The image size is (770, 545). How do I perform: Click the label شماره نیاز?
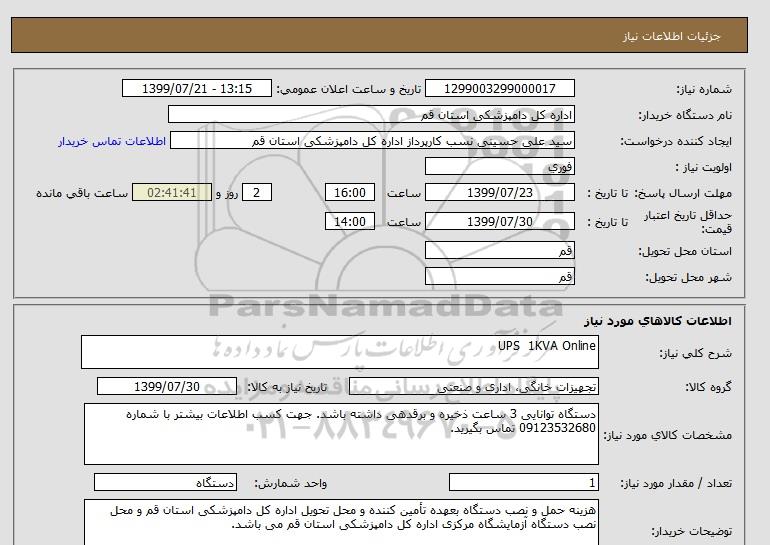pyautogui.click(x=704, y=89)
